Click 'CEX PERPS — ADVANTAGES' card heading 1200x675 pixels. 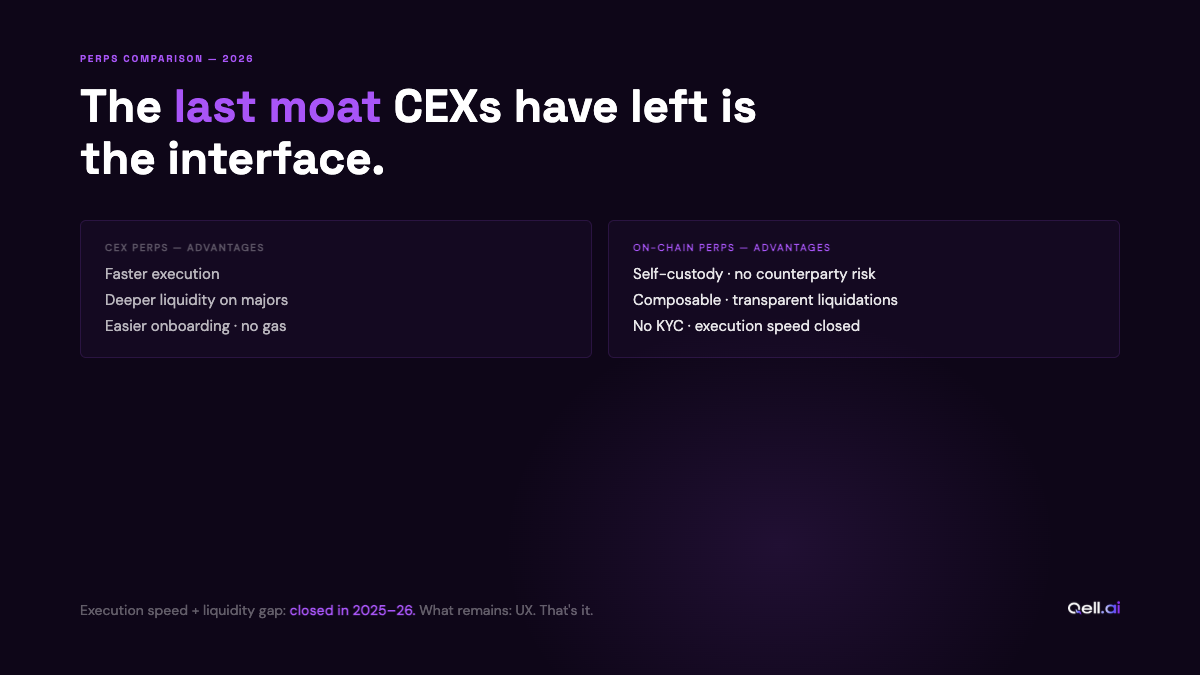tap(184, 248)
